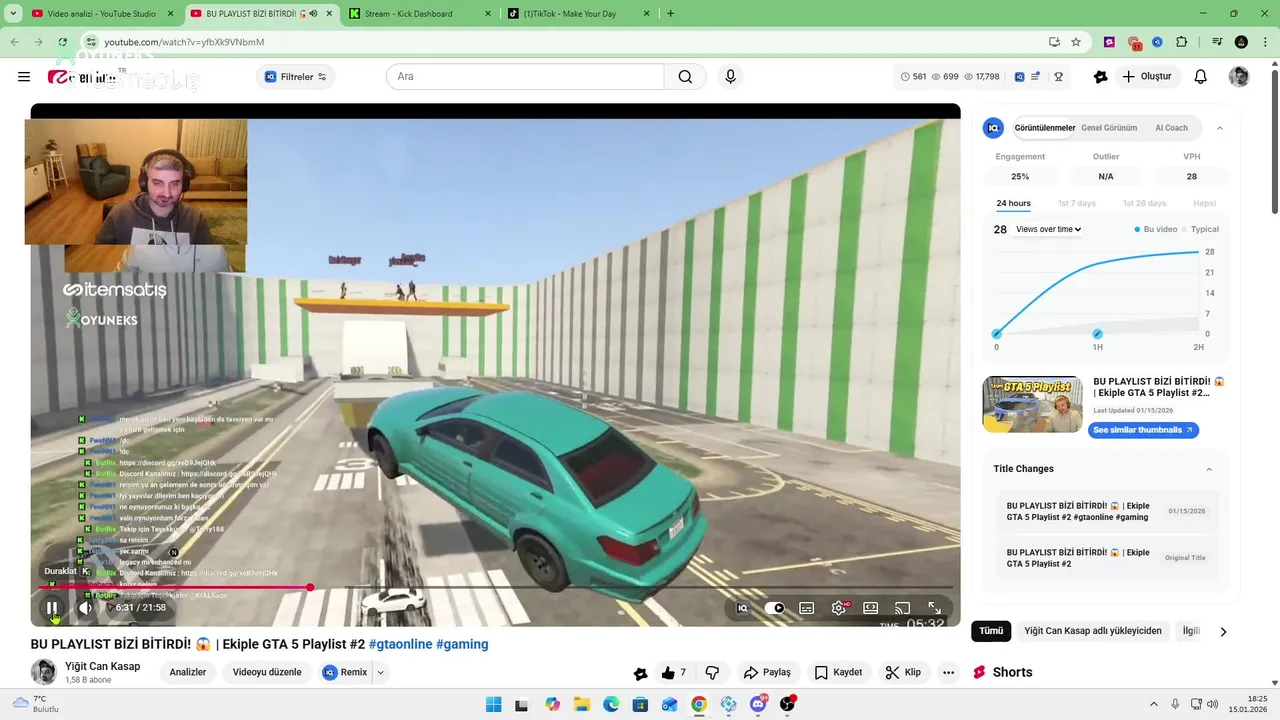Pause the video playback
This screenshot has height=720, width=1280.
(x=52, y=607)
